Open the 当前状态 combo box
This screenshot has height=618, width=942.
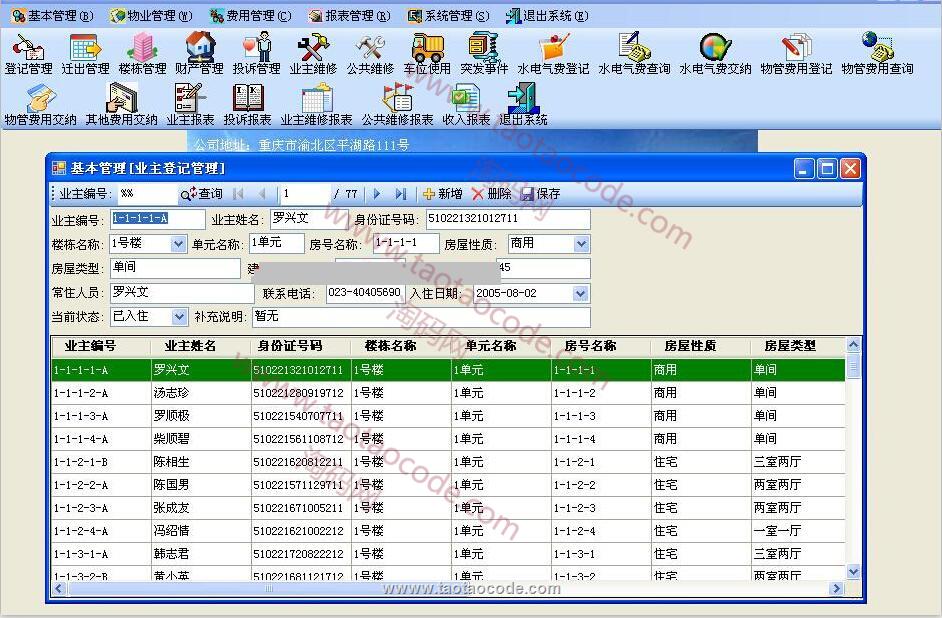click(179, 317)
